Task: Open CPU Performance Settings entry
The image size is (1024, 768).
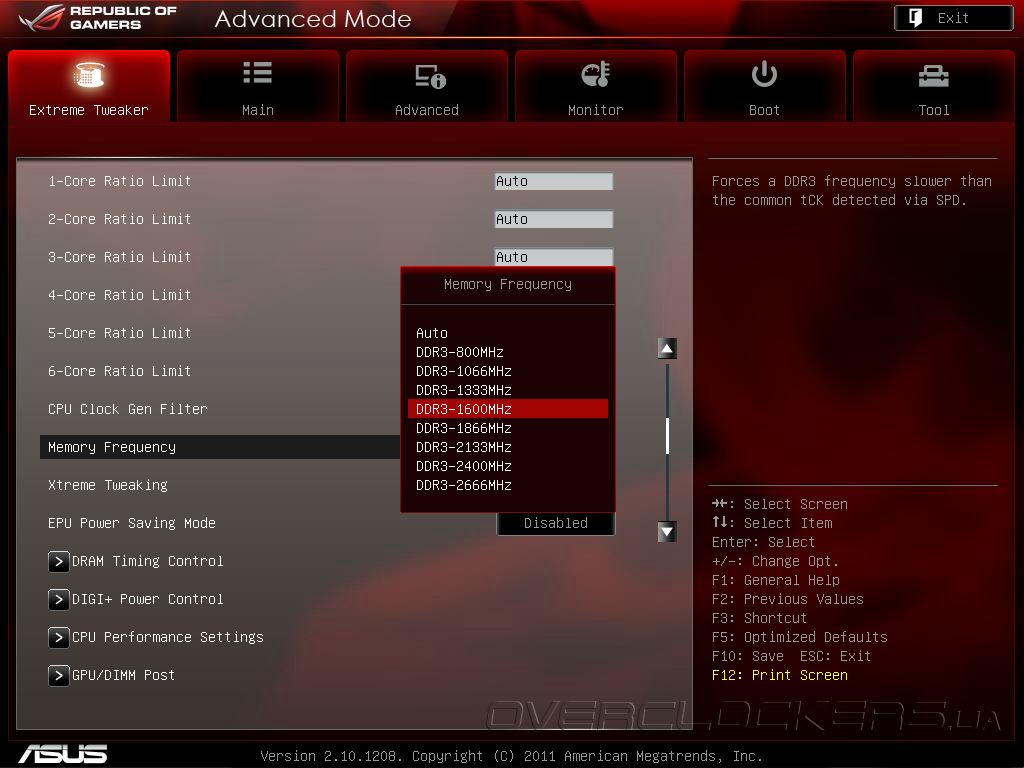Action: pos(168,637)
